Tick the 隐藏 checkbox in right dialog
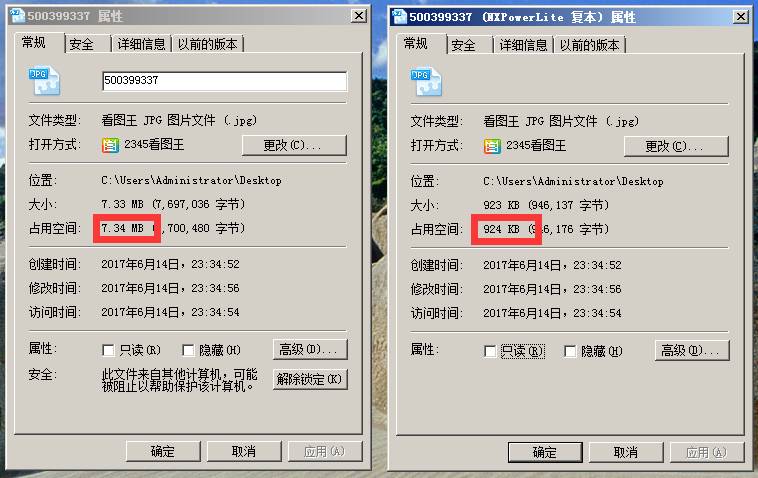The image size is (758, 478). pos(570,351)
